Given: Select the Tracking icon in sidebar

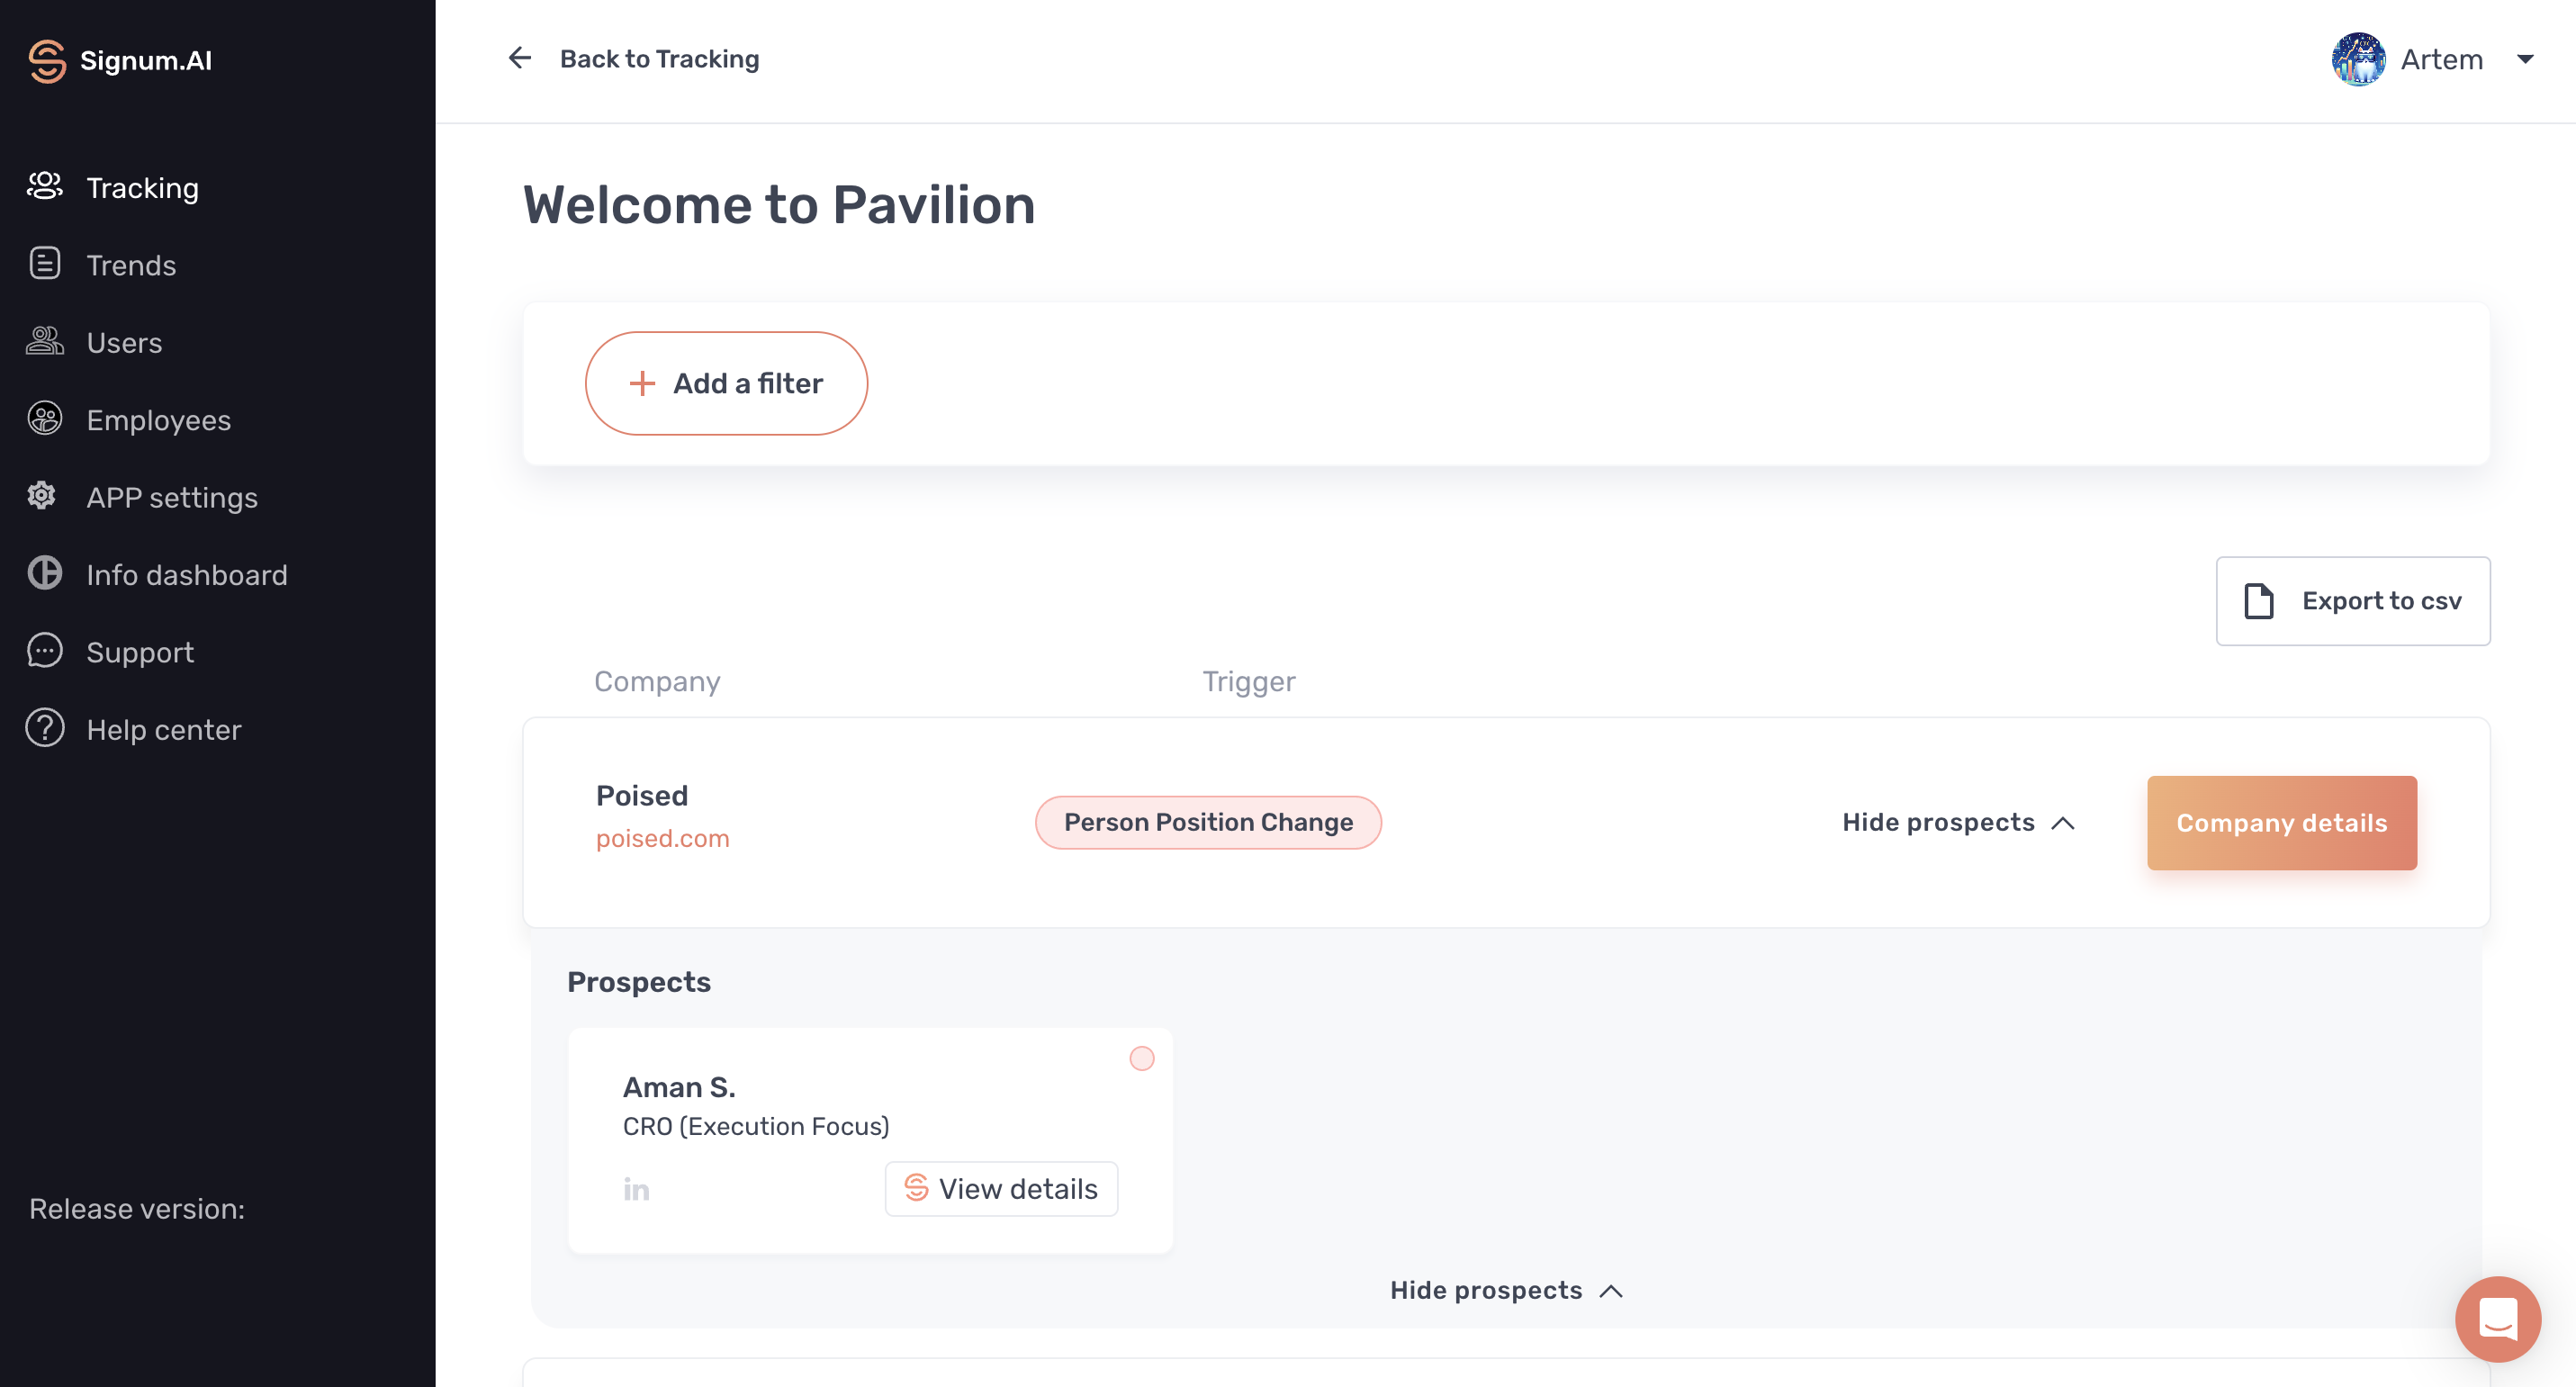Looking at the screenshot, I should 45,187.
